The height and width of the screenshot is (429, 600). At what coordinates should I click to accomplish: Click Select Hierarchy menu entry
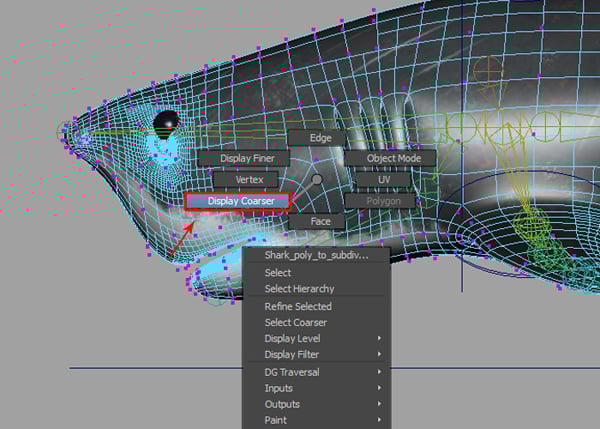pos(316,289)
